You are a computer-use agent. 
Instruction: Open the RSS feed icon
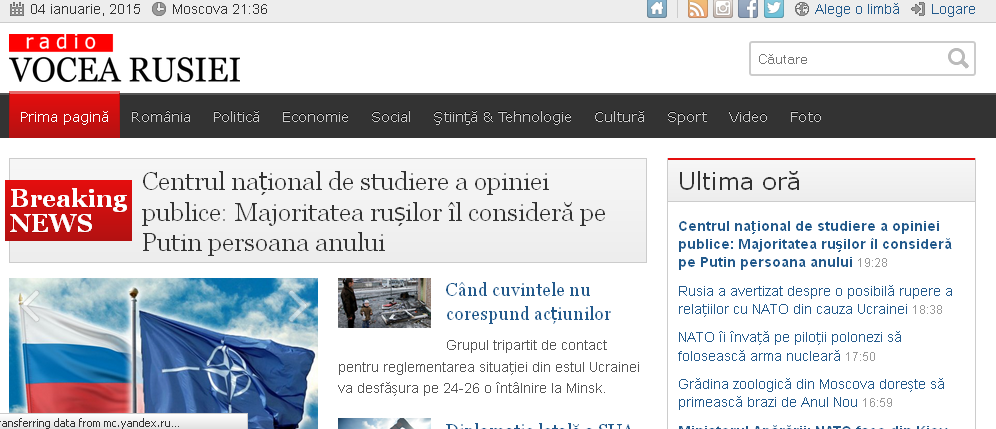point(697,10)
